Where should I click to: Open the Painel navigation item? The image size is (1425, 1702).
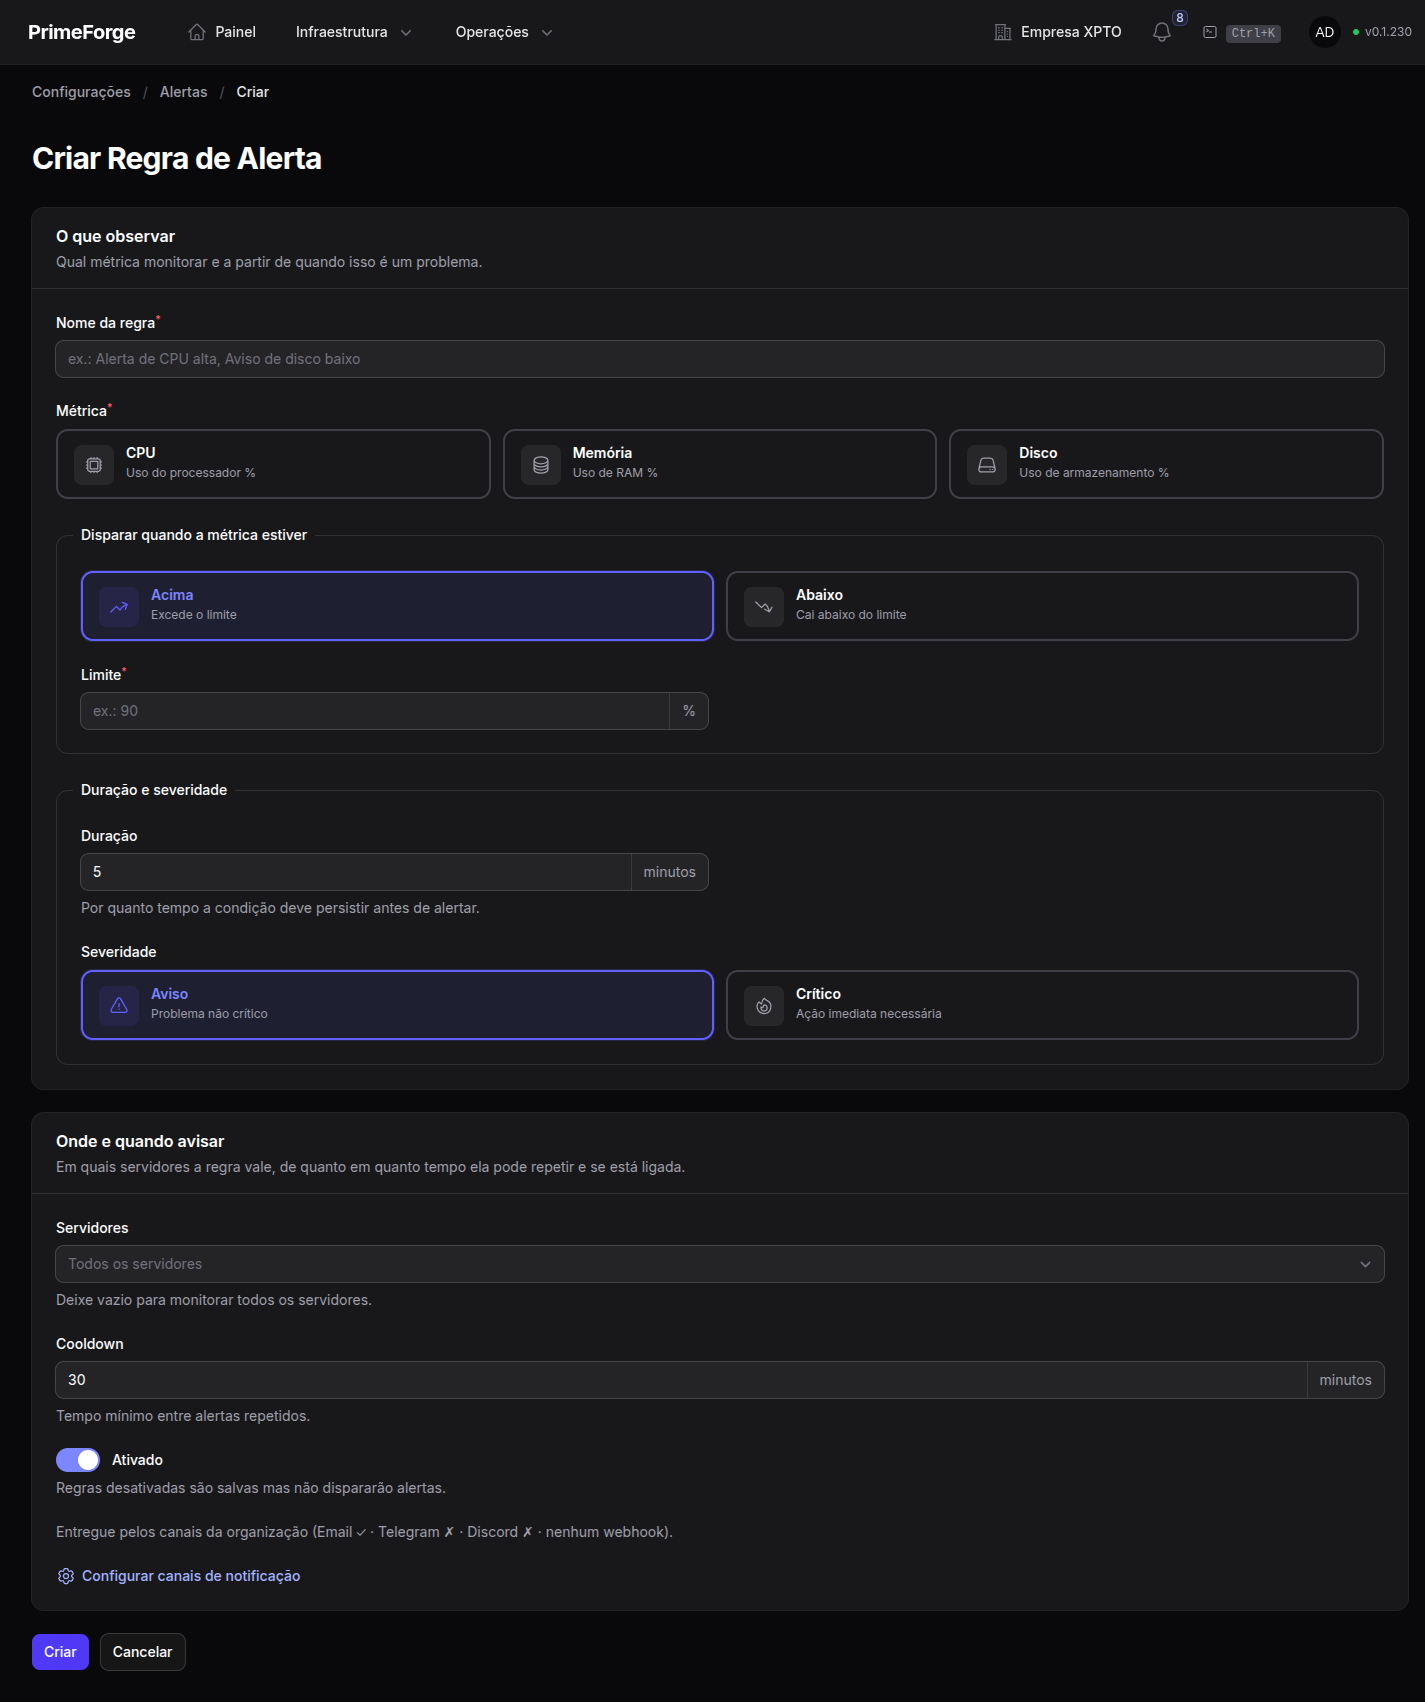pos(222,32)
